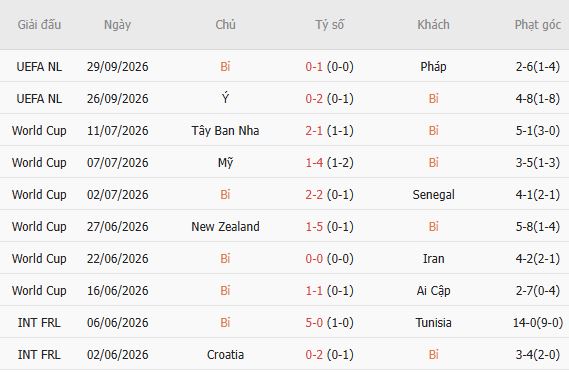Open the 1-5 score versus New Zealand
Image resolution: width=569 pixels, height=373 pixels.
click(314, 227)
